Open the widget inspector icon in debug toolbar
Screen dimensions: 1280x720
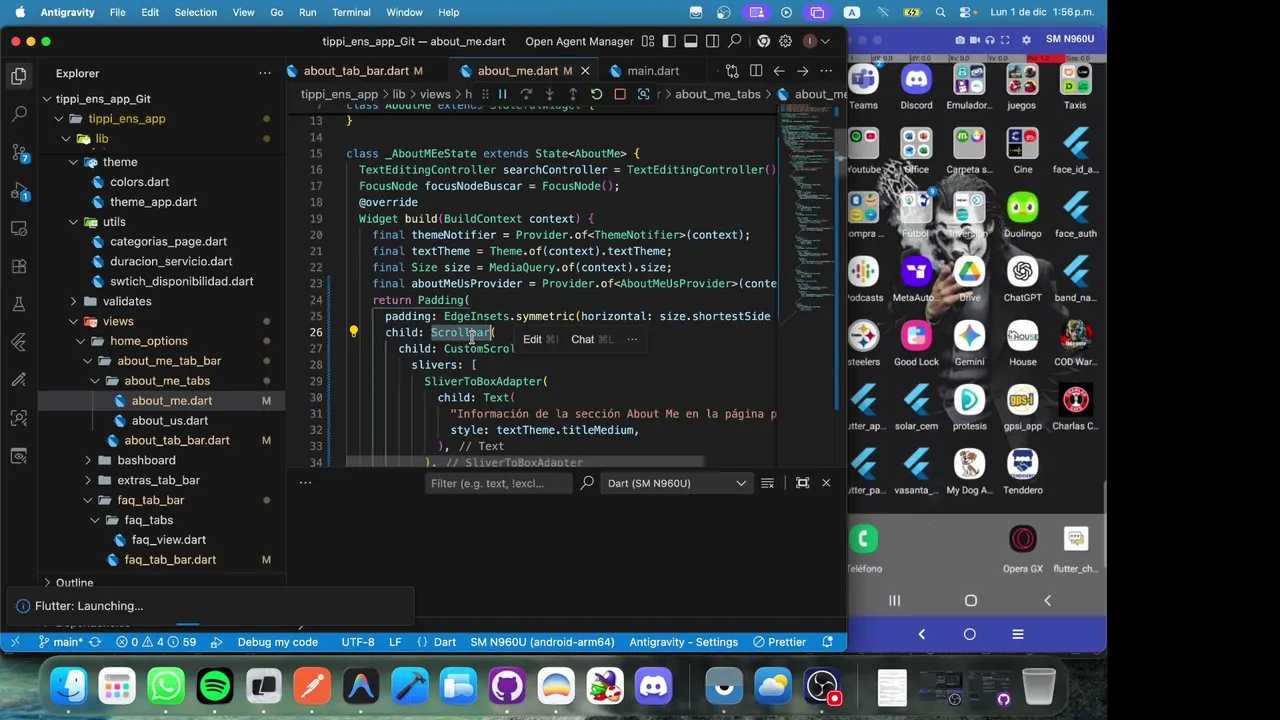pos(643,94)
